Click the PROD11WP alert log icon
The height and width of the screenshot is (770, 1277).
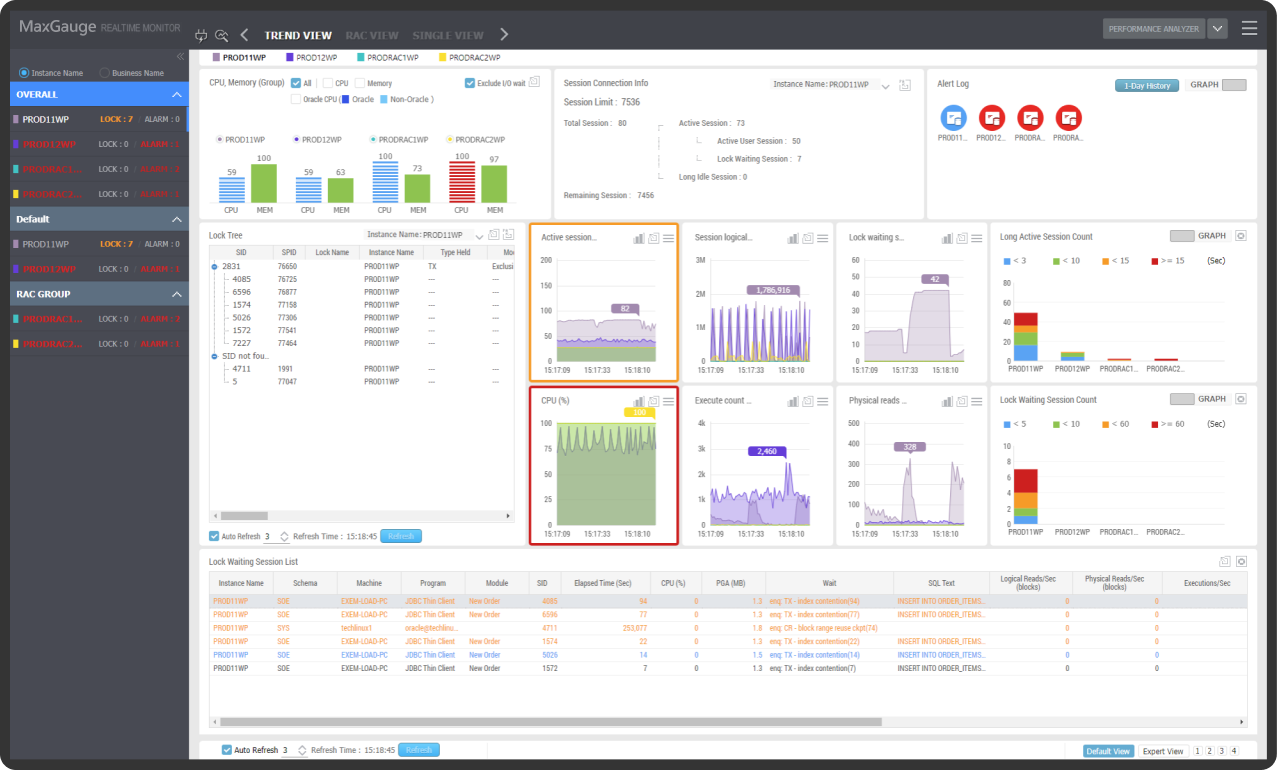tap(954, 118)
